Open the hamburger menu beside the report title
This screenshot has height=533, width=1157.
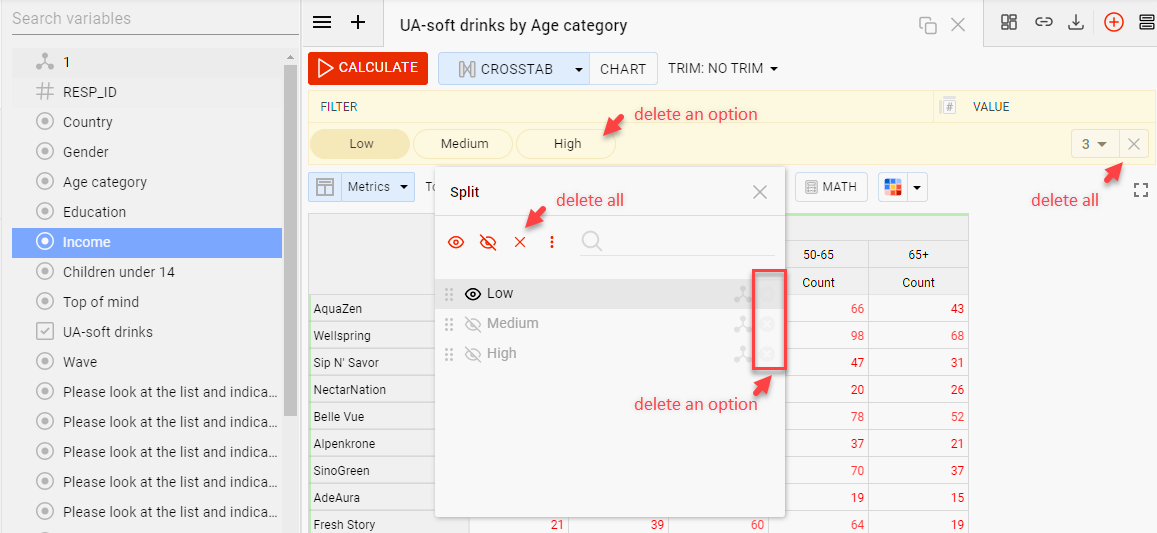pyautogui.click(x=322, y=23)
